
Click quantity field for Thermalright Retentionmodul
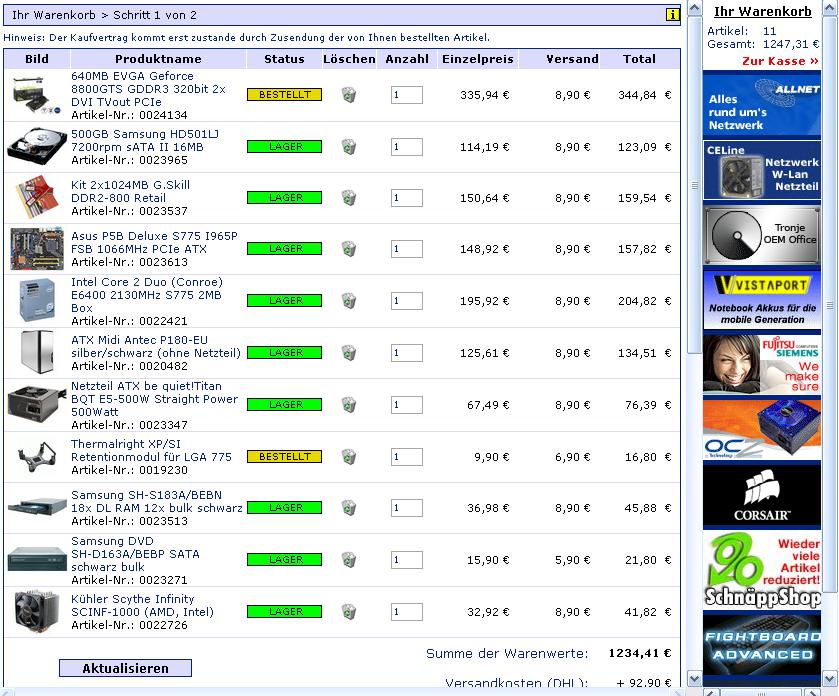(407, 457)
